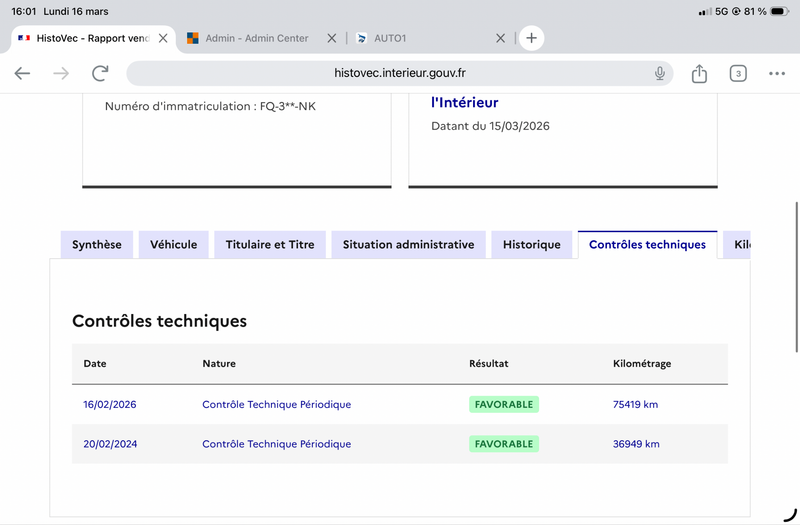Show the Situation administrative tab
Screen dimensions: 800x525
pyautogui.click(x=408, y=245)
